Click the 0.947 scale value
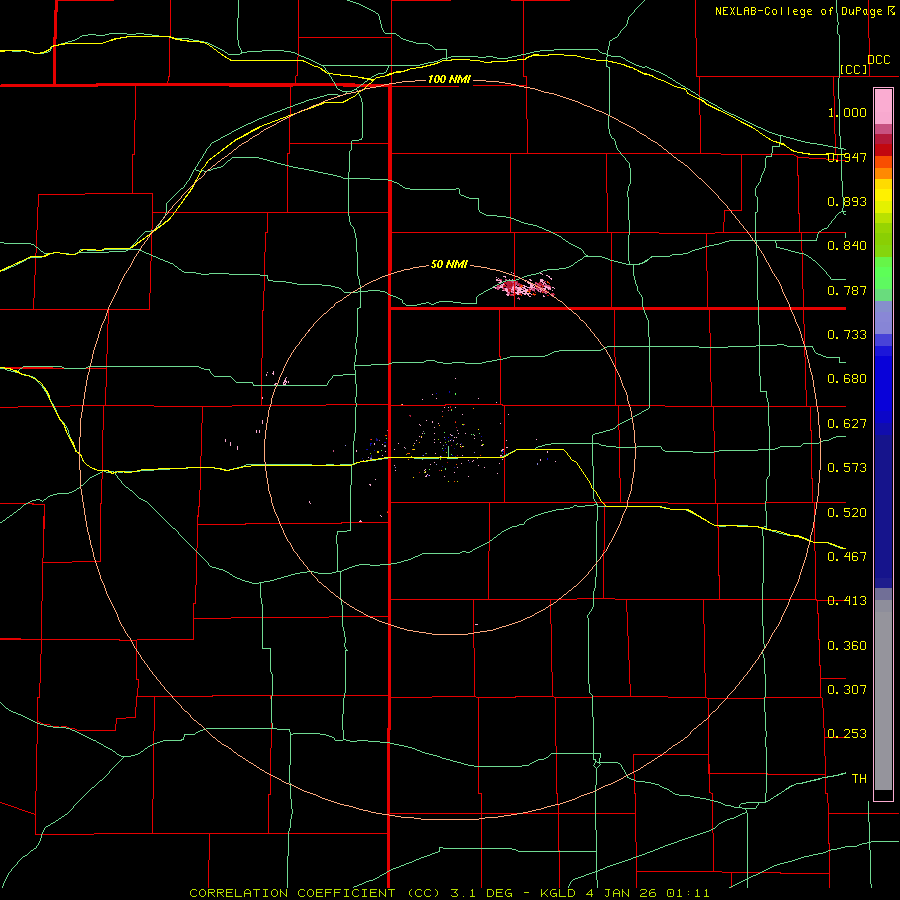The height and width of the screenshot is (900, 900). 847,157
